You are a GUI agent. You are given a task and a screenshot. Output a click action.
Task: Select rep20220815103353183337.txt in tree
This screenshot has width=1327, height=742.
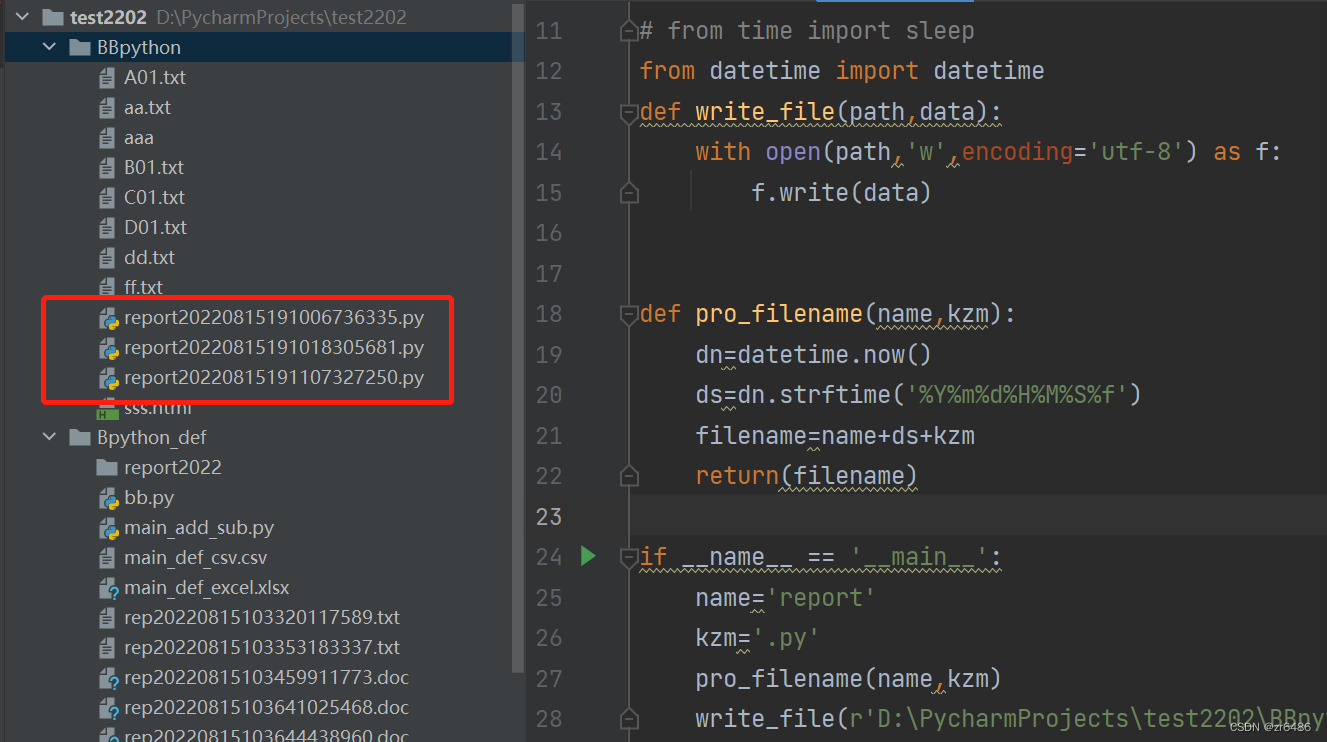[x=262, y=647]
